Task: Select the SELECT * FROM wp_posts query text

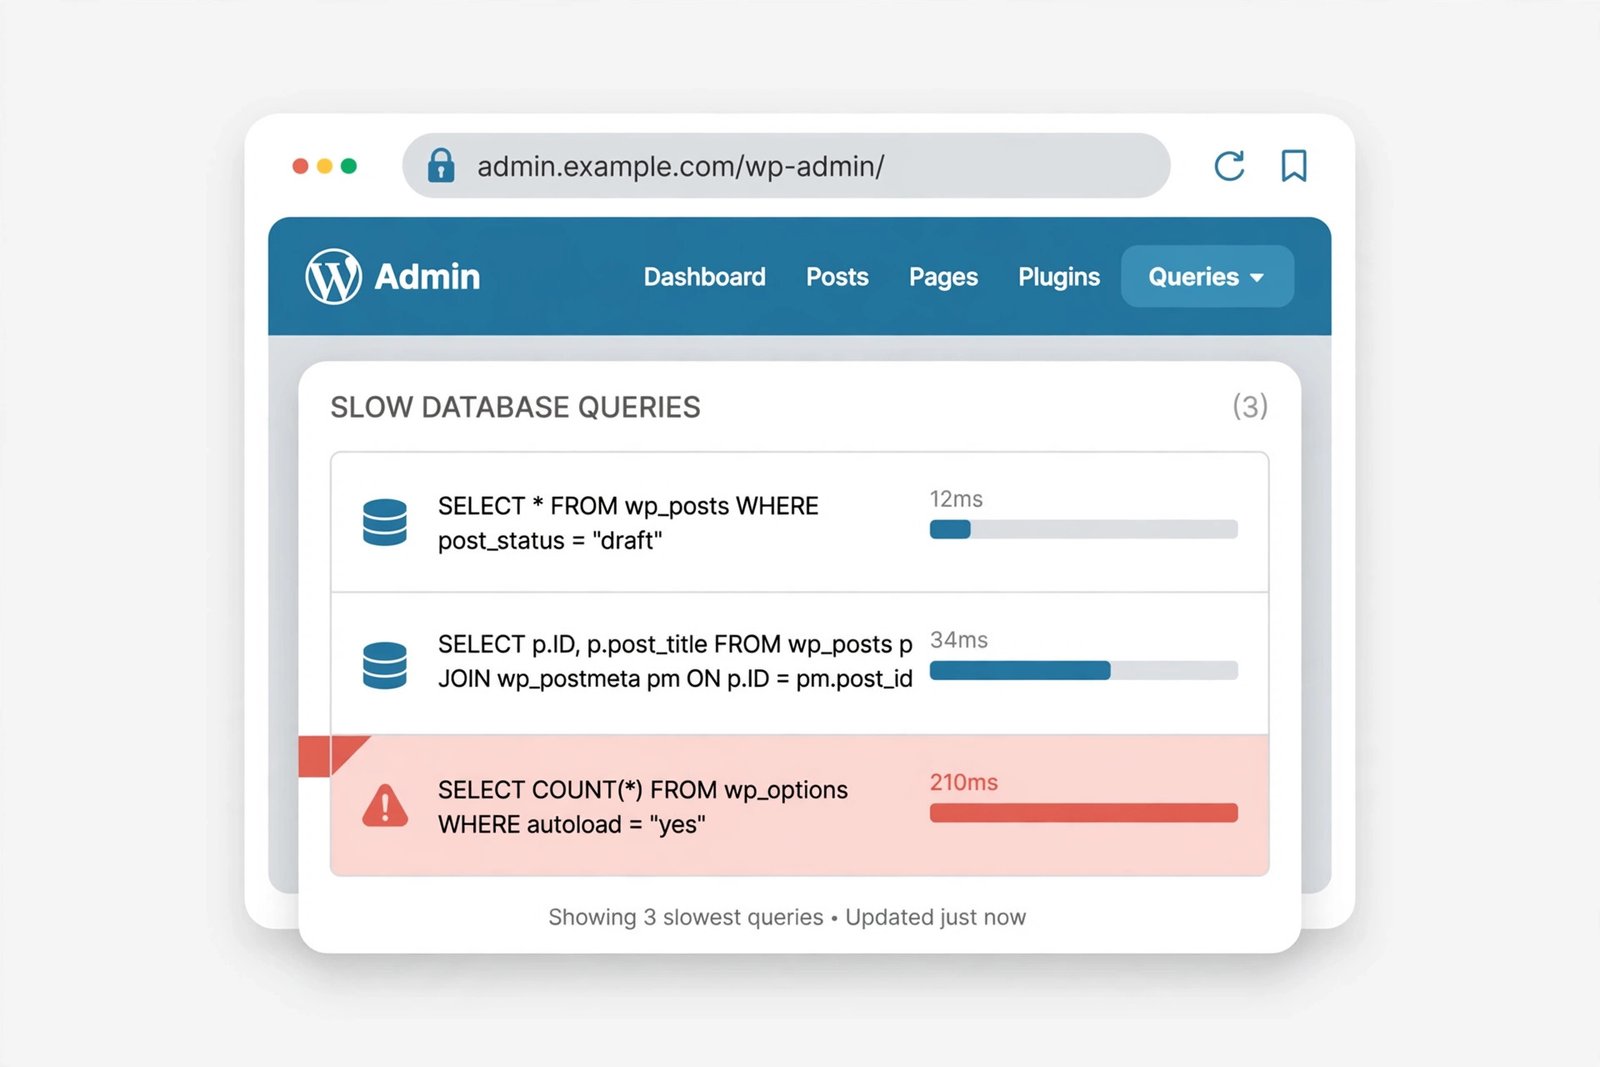Action: coord(628,523)
